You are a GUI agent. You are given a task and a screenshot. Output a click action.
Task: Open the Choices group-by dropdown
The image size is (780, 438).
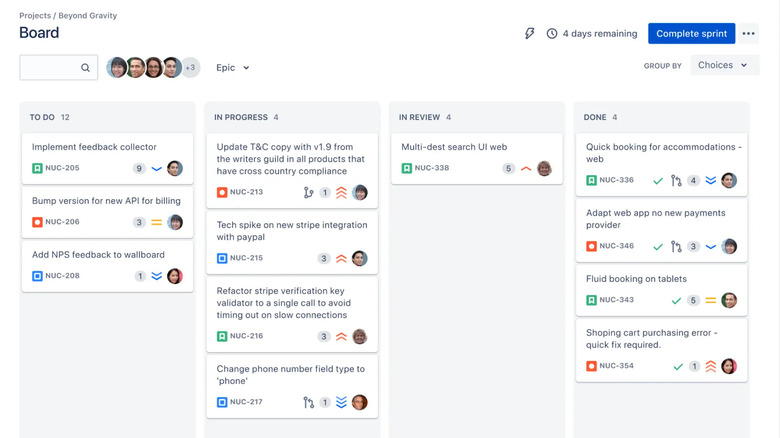pos(723,65)
